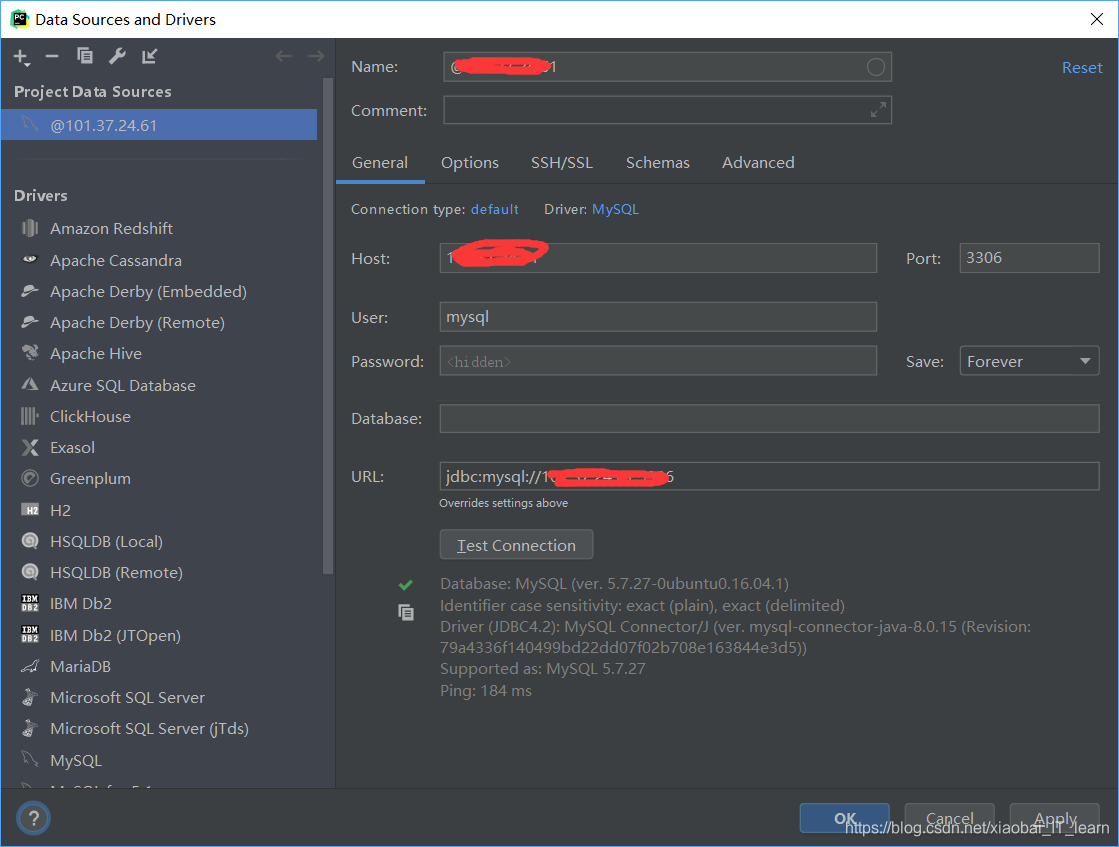Click the Reset link
The height and width of the screenshot is (847, 1119).
pos(1082,68)
